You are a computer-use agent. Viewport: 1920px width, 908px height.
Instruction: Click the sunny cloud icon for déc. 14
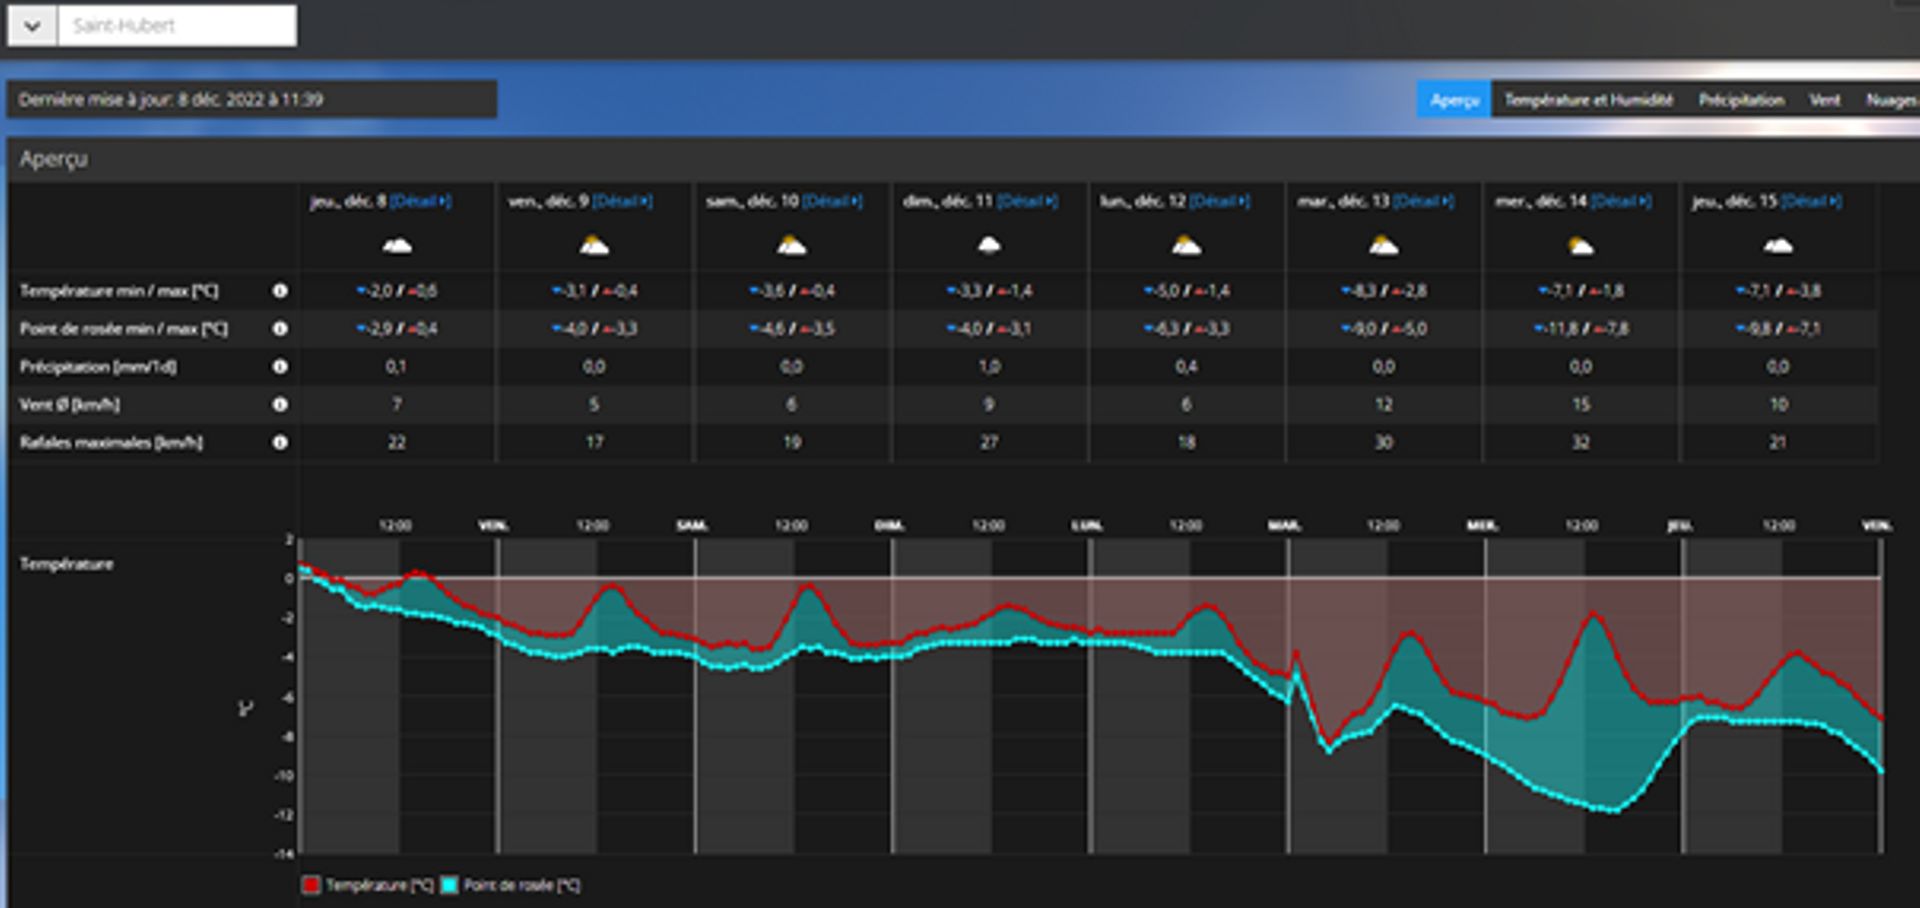coord(1580,245)
